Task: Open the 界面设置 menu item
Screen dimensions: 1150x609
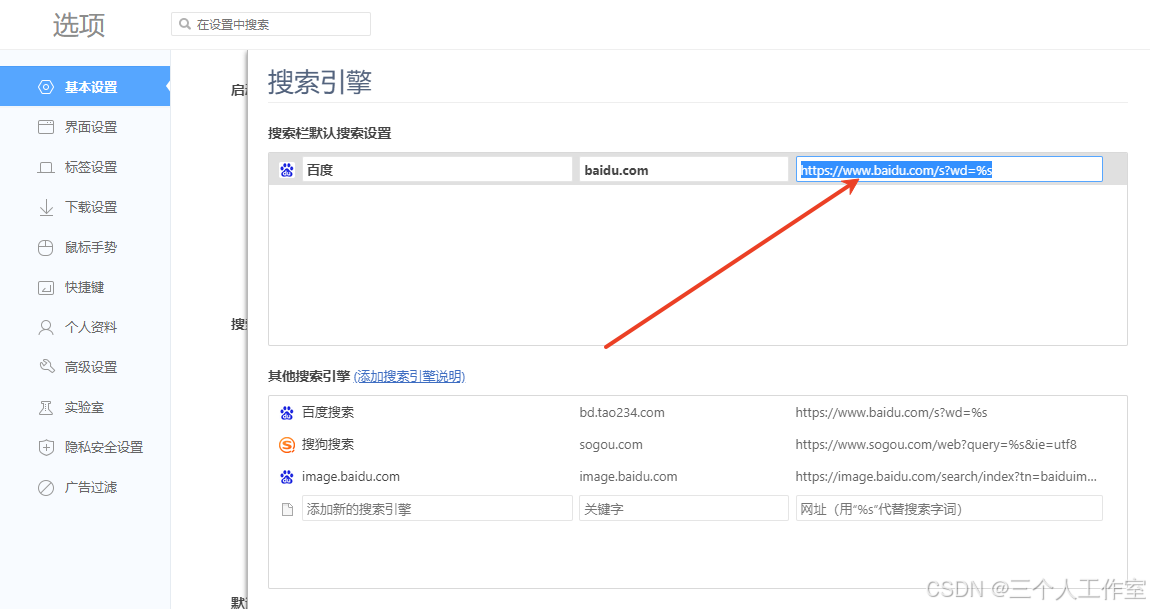Action: 85,127
